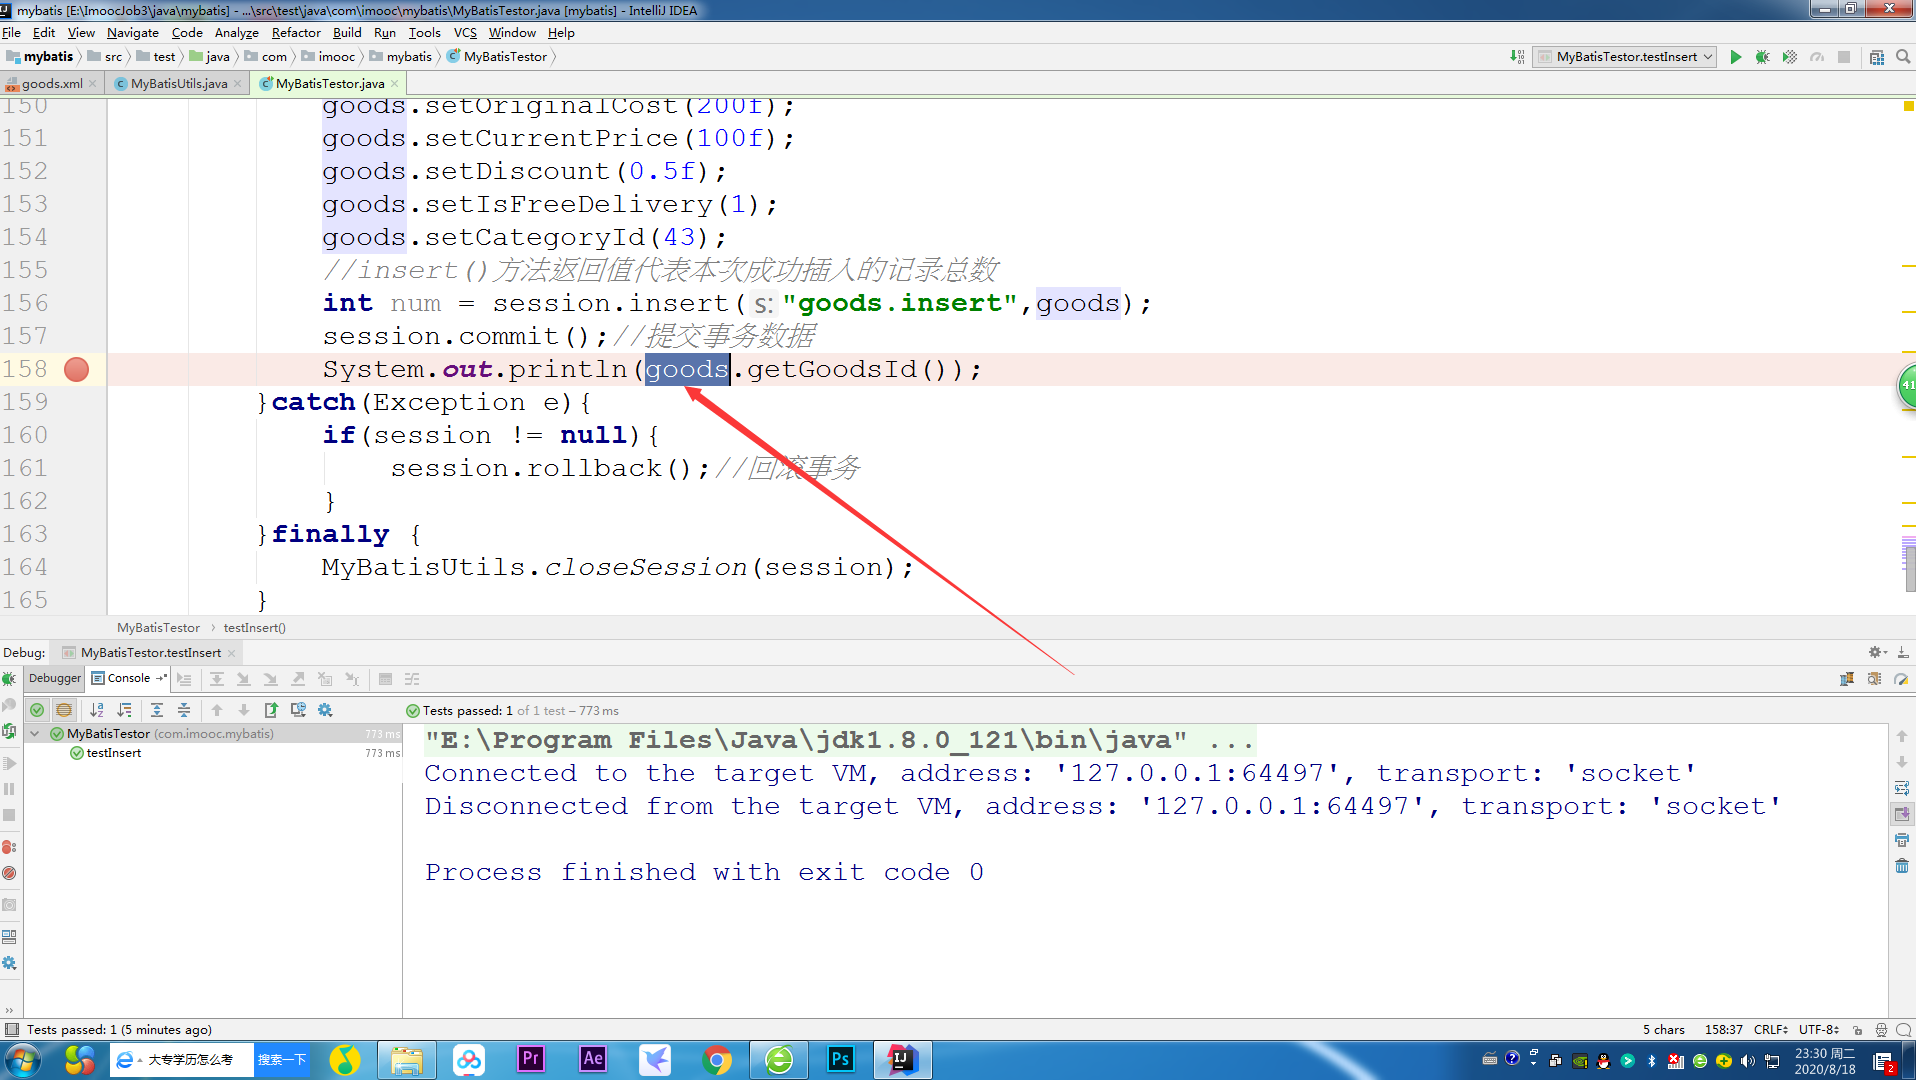
Task: Click the Step Out debugger icon
Action: pyautogui.click(x=298, y=679)
